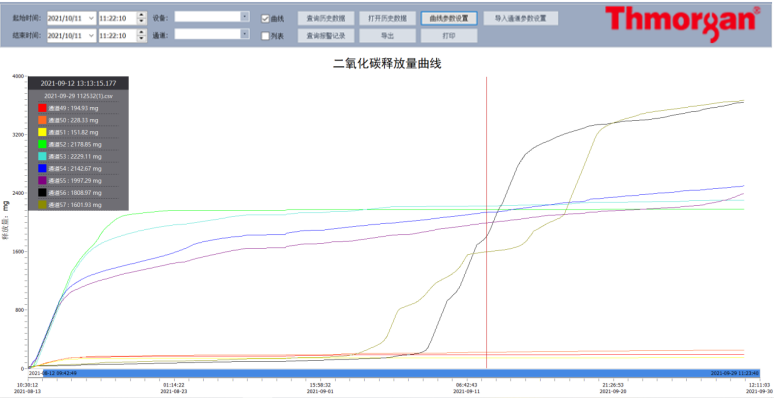Increase end time with up spinner arrow
This screenshot has height=399, width=774.
[x=142, y=33]
